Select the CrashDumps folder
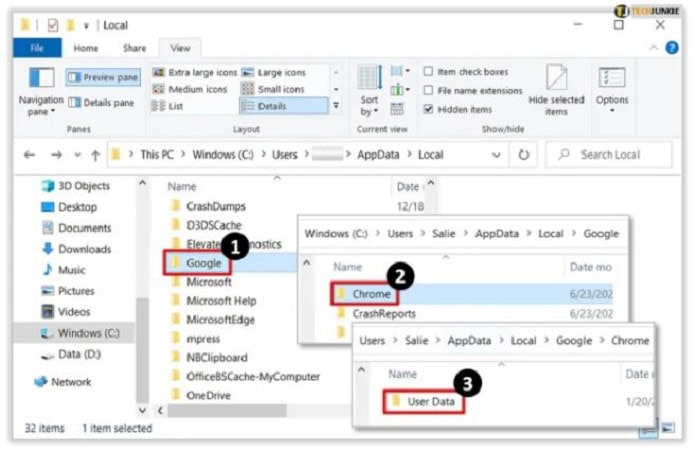 pos(208,206)
